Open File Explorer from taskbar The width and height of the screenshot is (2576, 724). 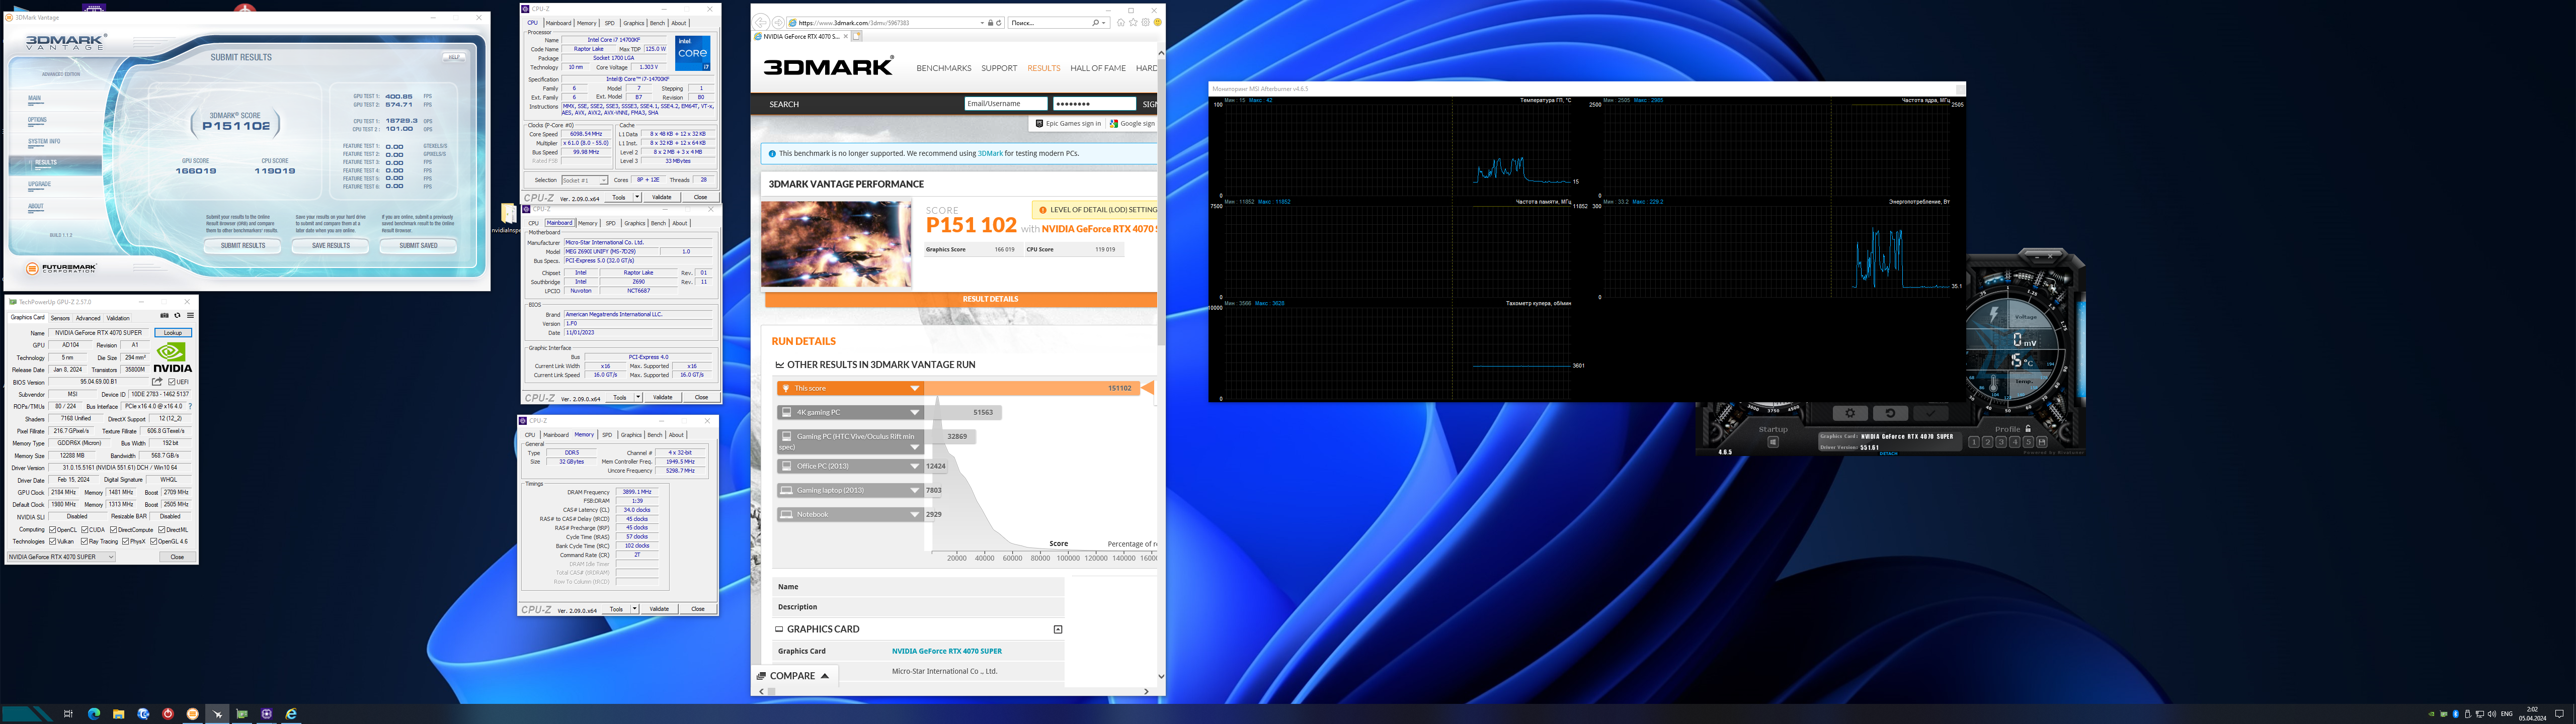click(x=118, y=713)
